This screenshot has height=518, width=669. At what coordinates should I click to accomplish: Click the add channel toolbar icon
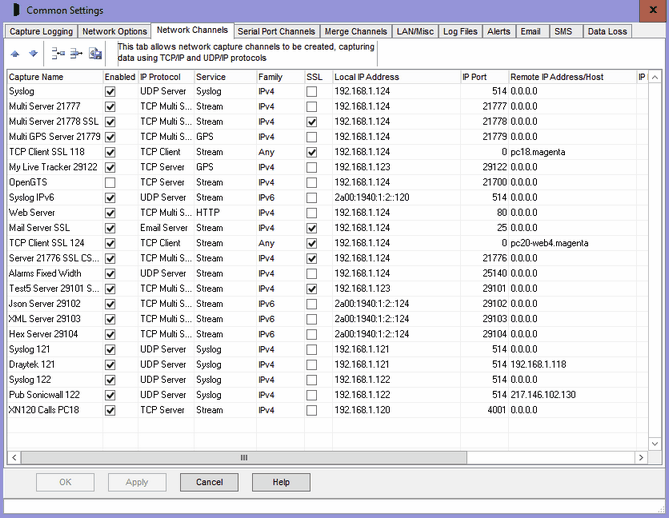pos(57,53)
